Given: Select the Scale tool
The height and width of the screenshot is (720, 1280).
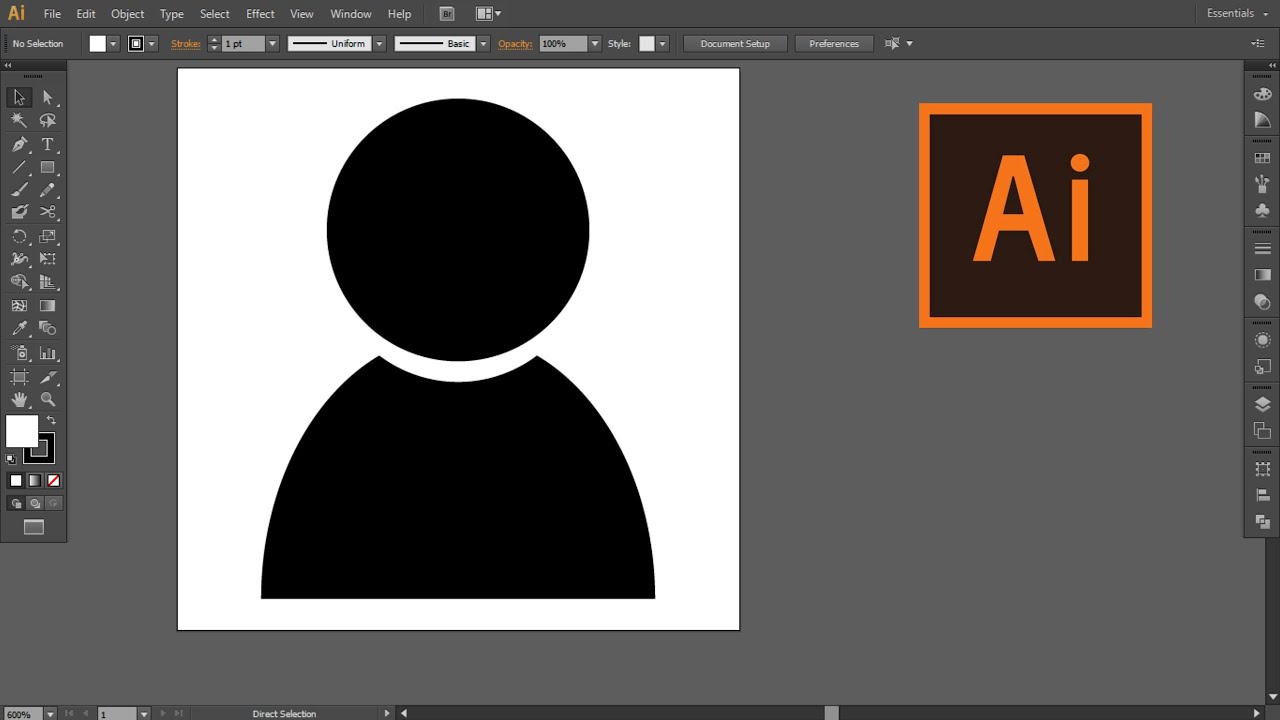Looking at the screenshot, I should click(47, 237).
